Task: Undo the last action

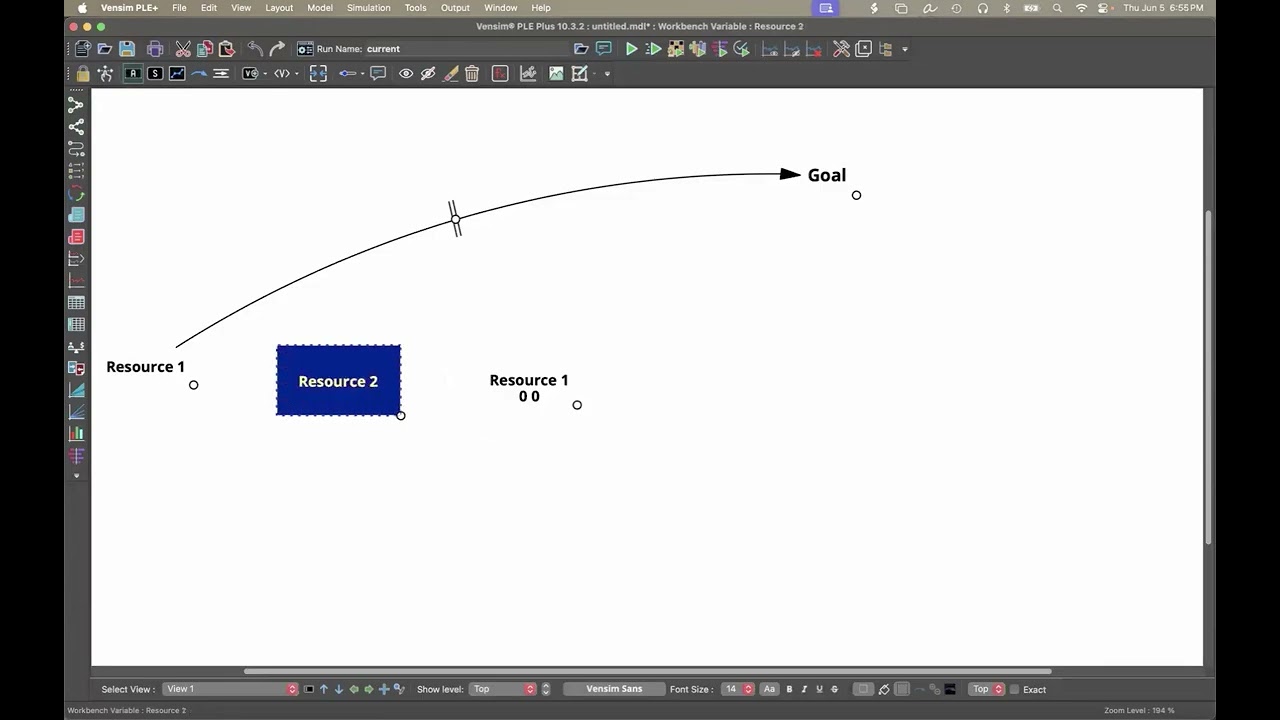Action: 255,48
